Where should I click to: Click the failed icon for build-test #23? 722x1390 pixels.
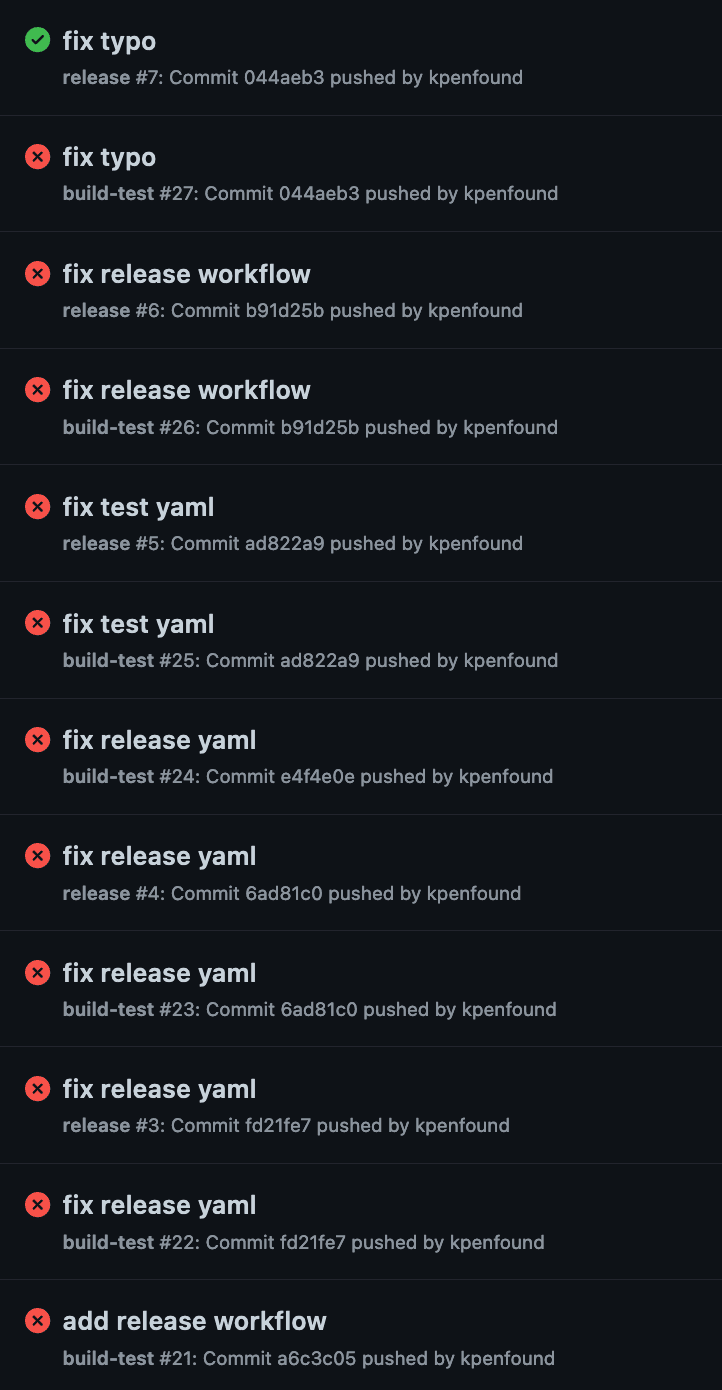coord(37,973)
